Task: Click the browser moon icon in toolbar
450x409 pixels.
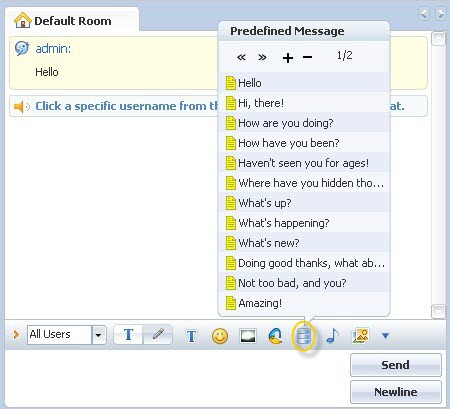Action: pyautogui.click(x=276, y=336)
